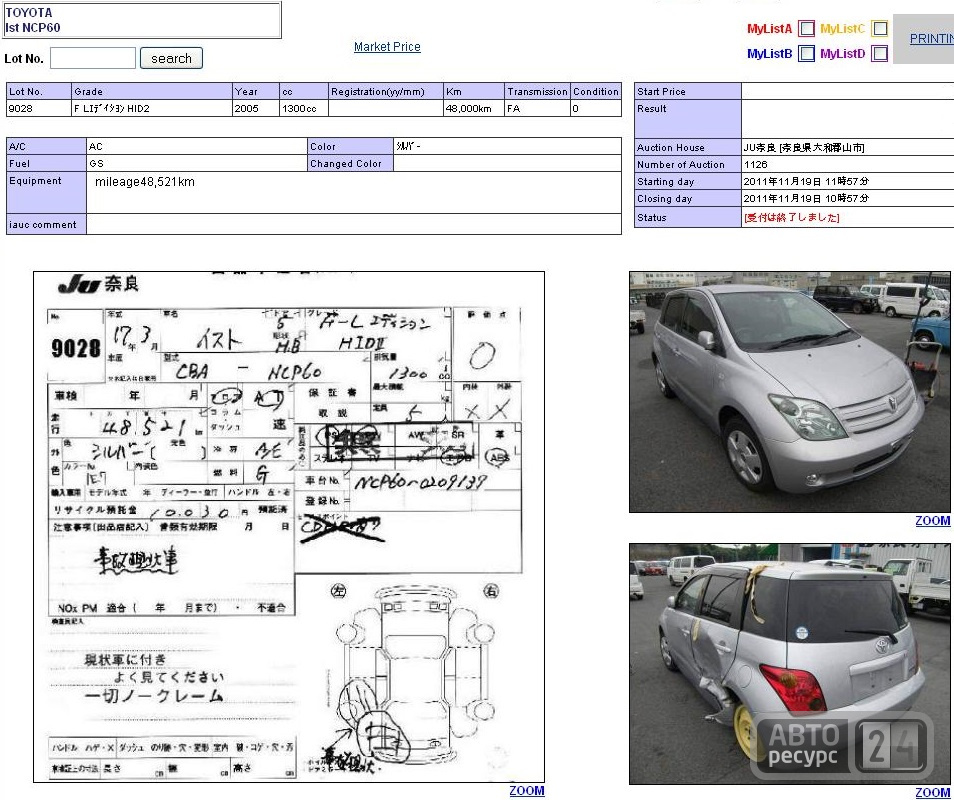Select the number of auction 1126
The image size is (954, 800).
(x=755, y=164)
